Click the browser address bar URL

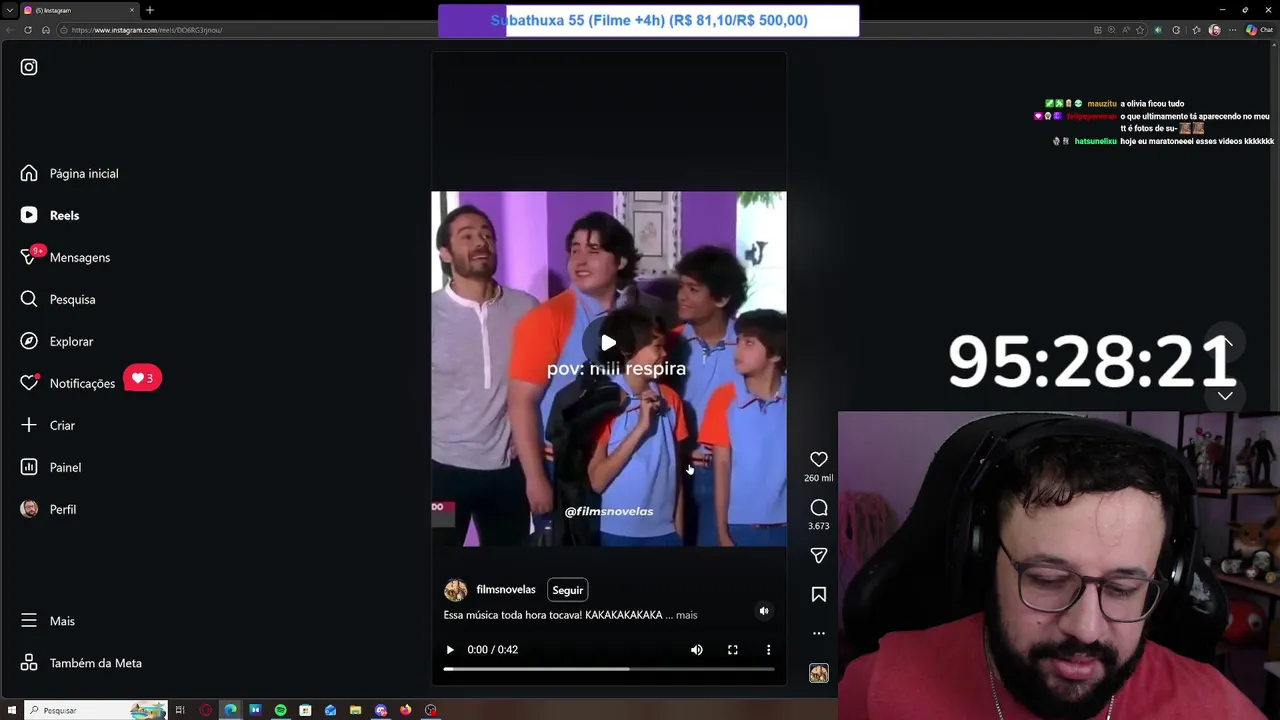[x=146, y=30]
